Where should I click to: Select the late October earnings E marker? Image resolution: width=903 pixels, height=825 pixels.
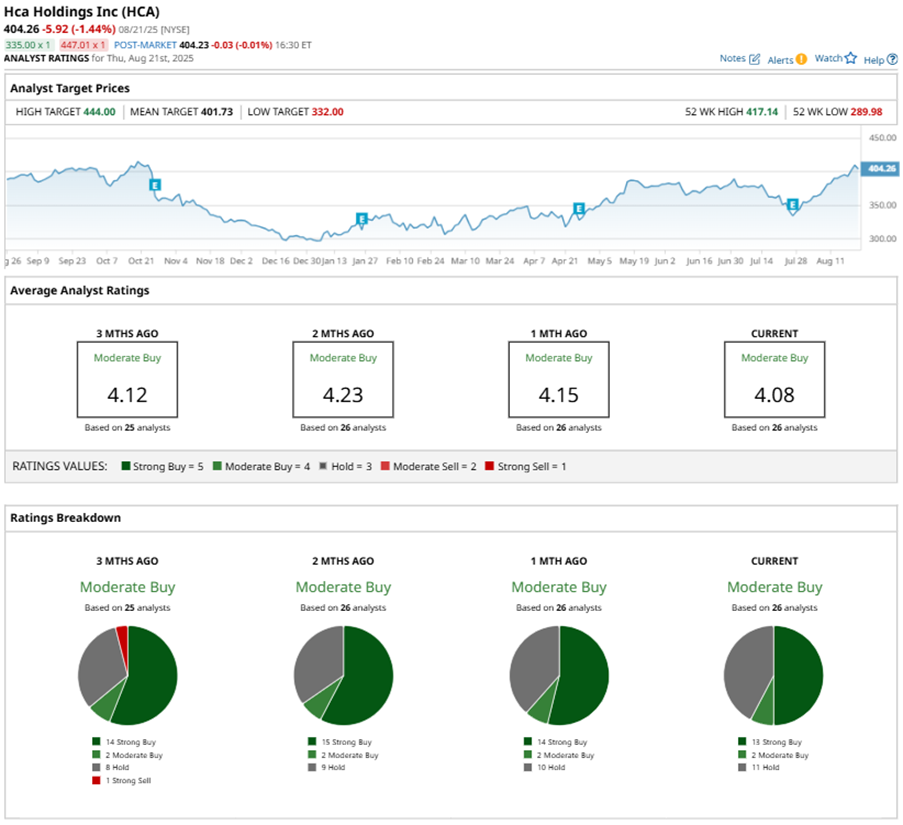154,185
